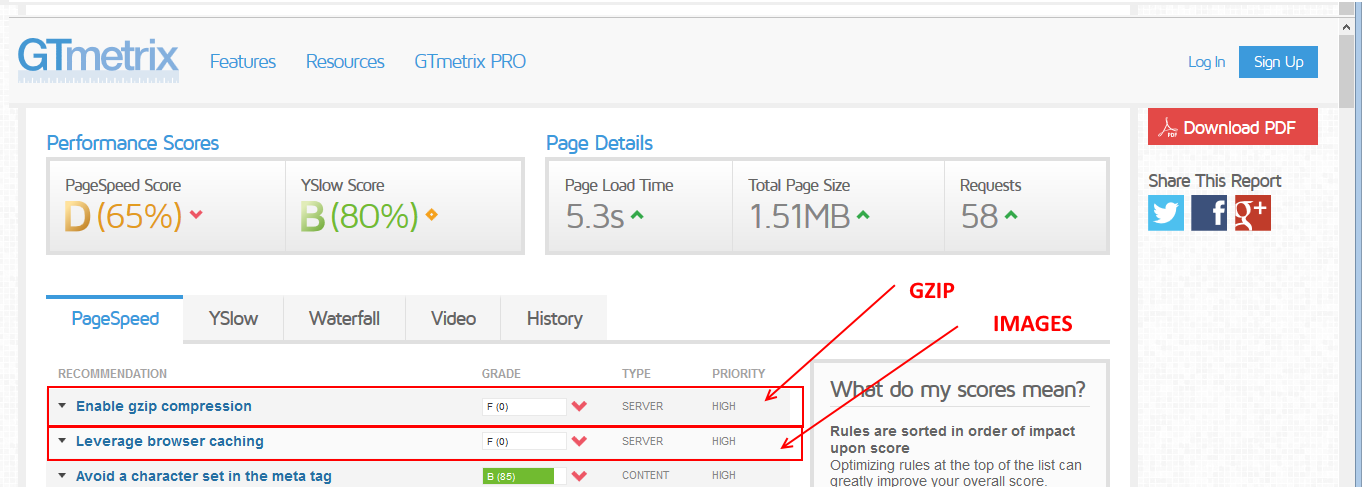Click the 58 requests value
Viewport: 1362px width, 487px height.
(979, 216)
